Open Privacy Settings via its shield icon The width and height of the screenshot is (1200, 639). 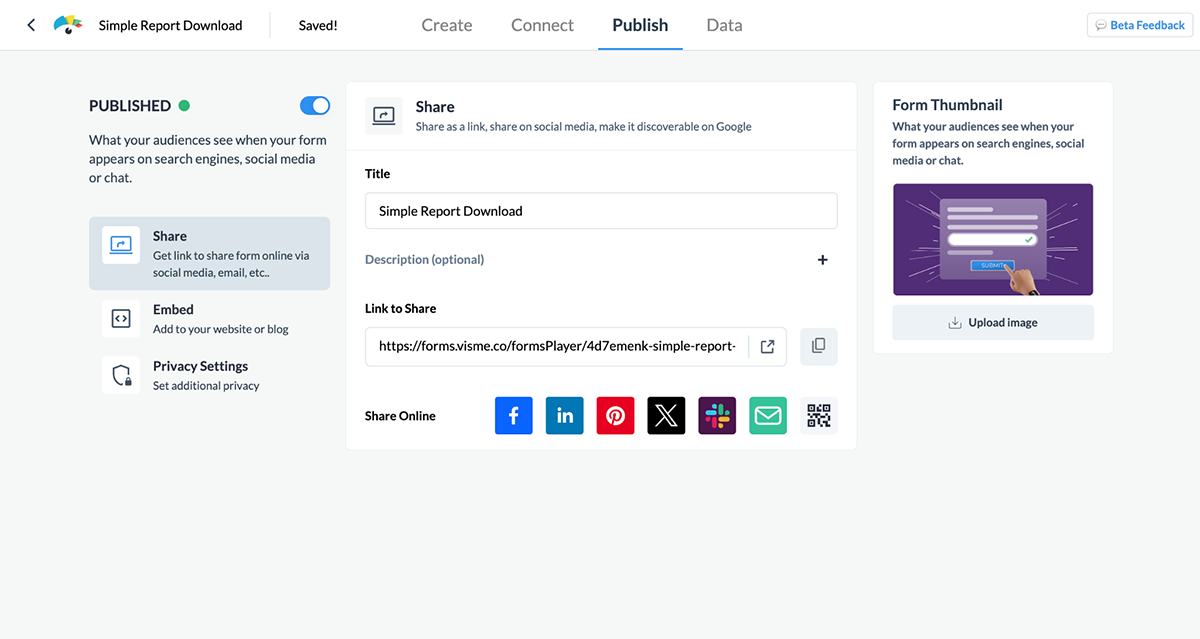point(121,374)
